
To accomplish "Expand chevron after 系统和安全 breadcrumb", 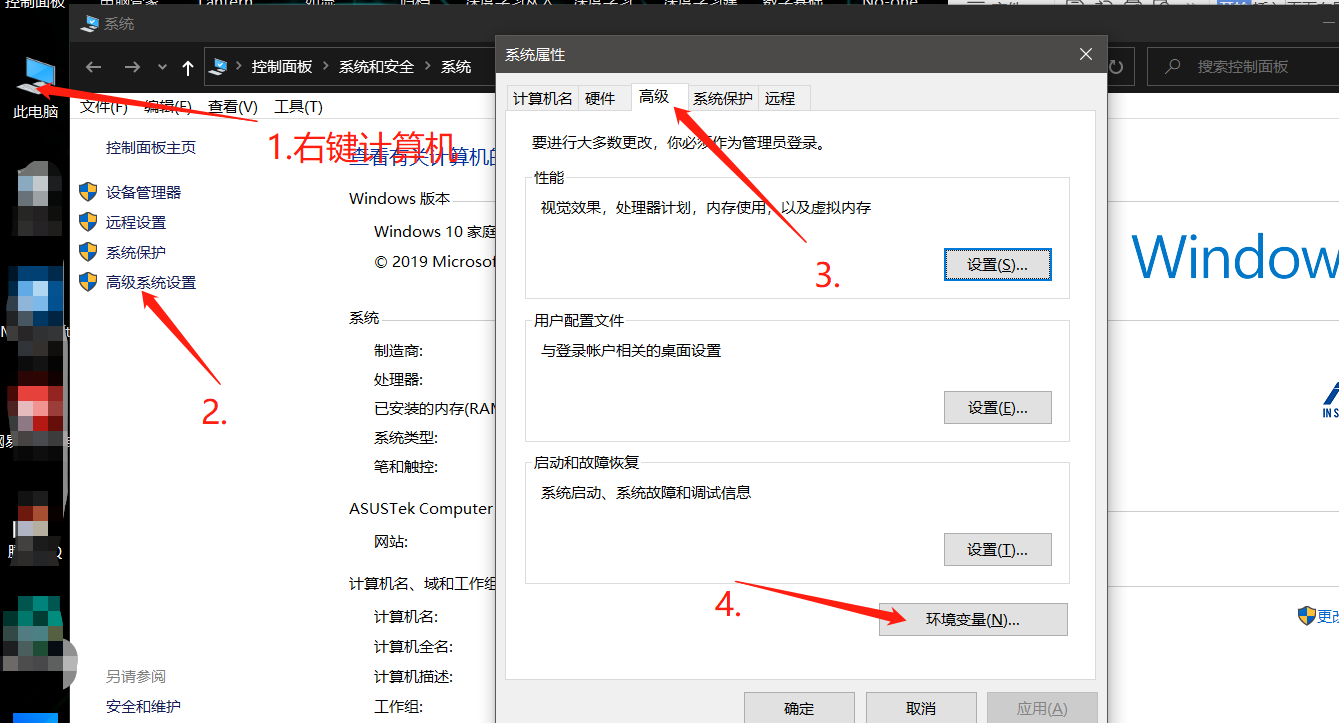I will pyautogui.click(x=428, y=67).
